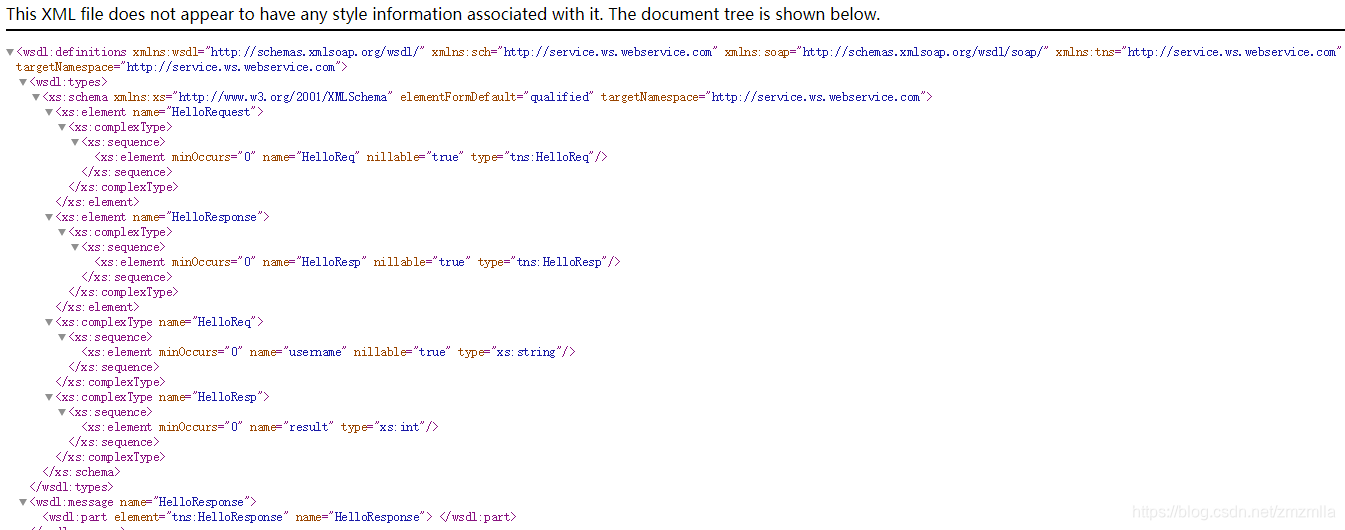Click the nillable="true" attribute on username line
The height and width of the screenshot is (530, 1345).
click(x=402, y=352)
